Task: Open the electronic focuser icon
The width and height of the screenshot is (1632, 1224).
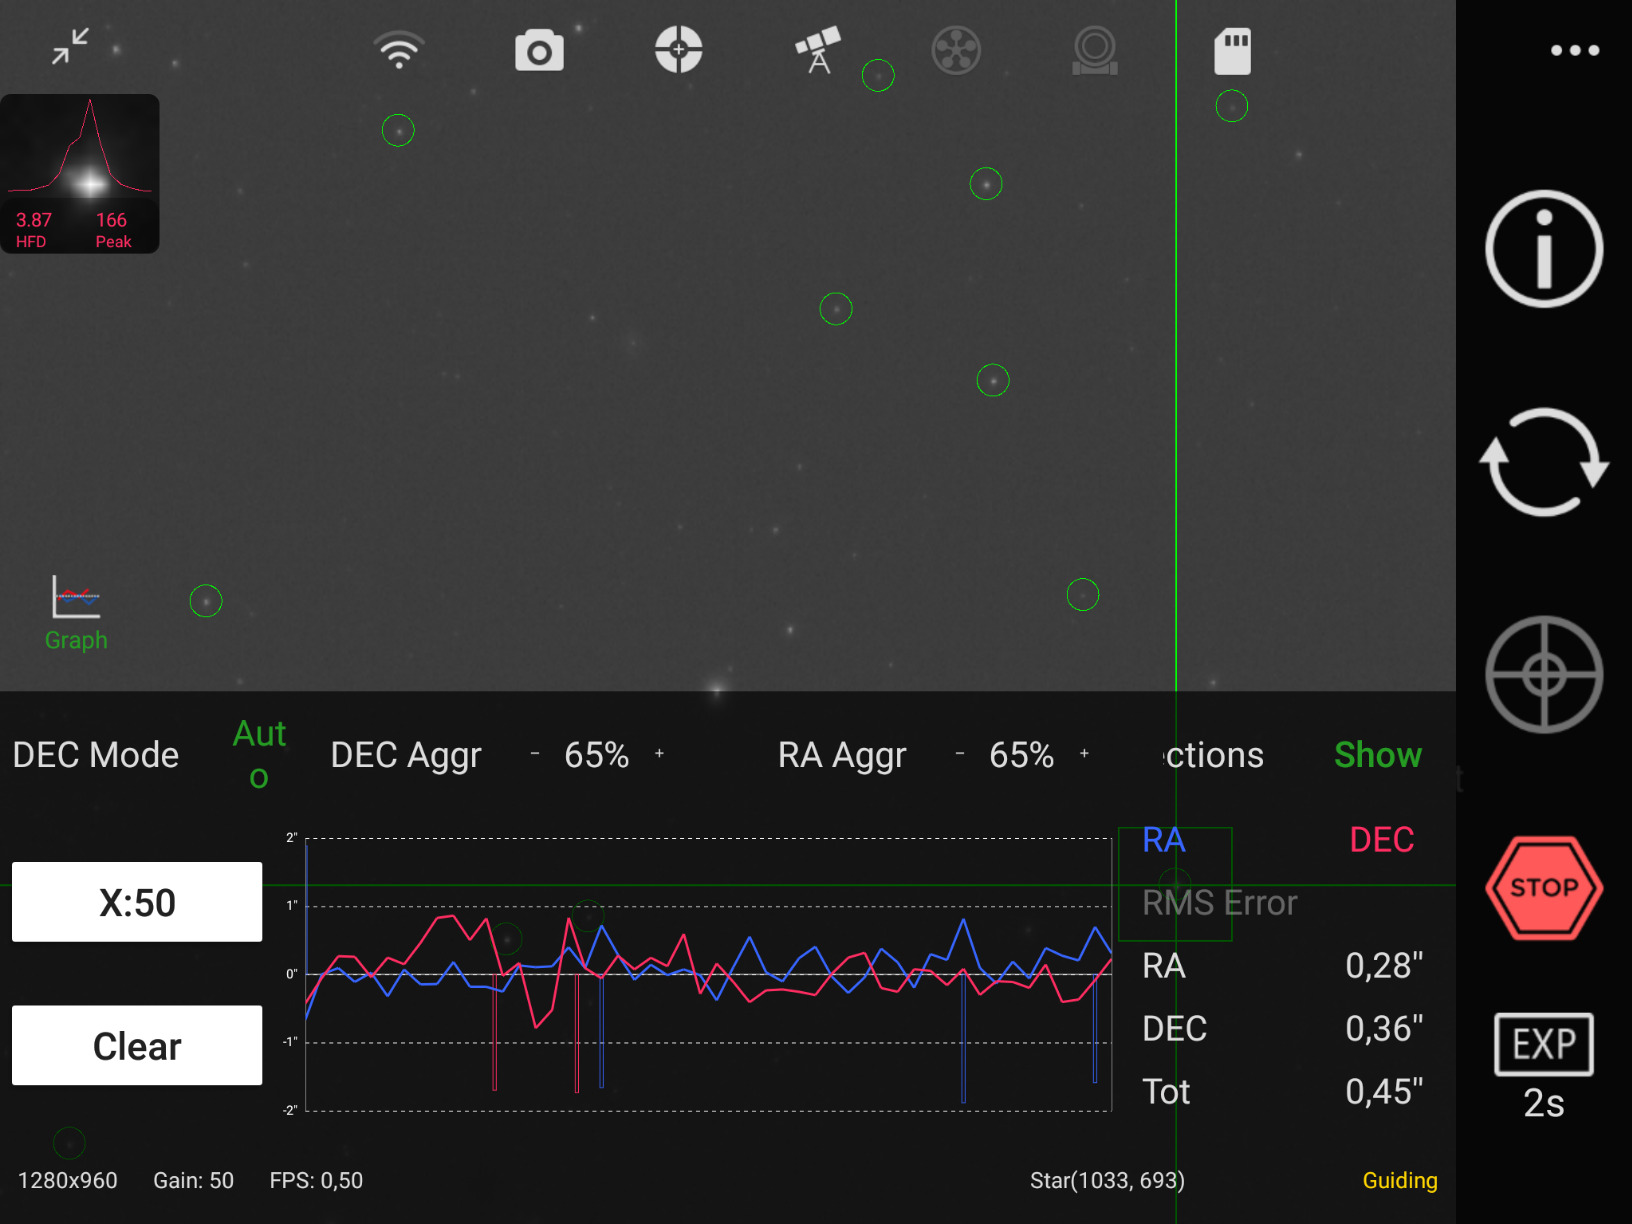Action: pos(1095,50)
